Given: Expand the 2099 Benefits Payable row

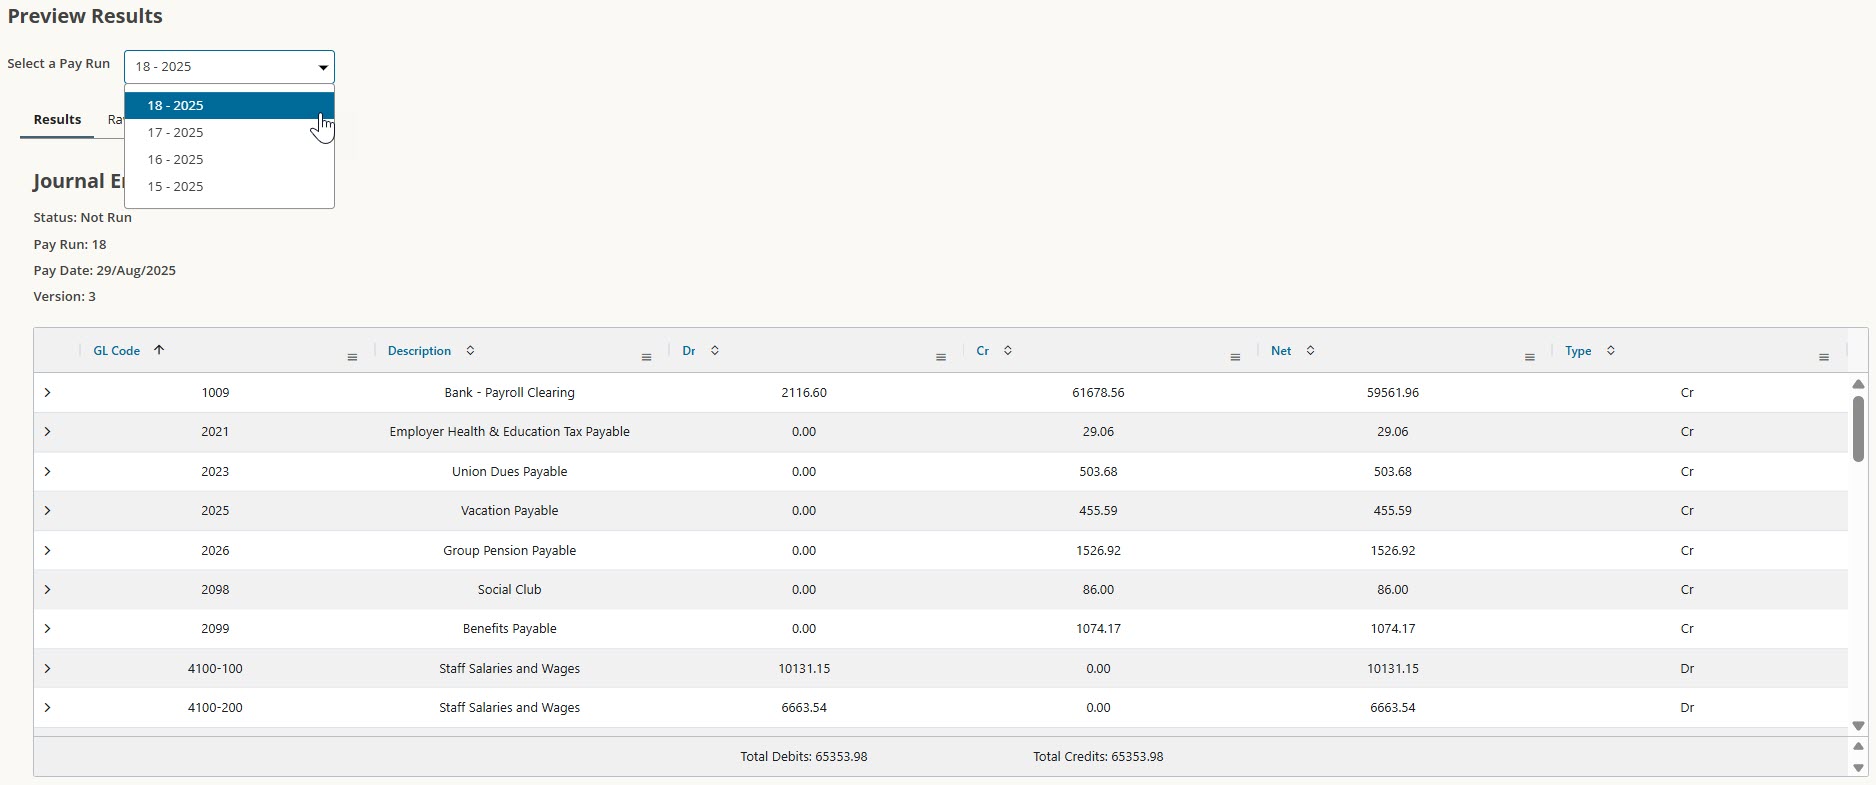Looking at the screenshot, I should [47, 629].
